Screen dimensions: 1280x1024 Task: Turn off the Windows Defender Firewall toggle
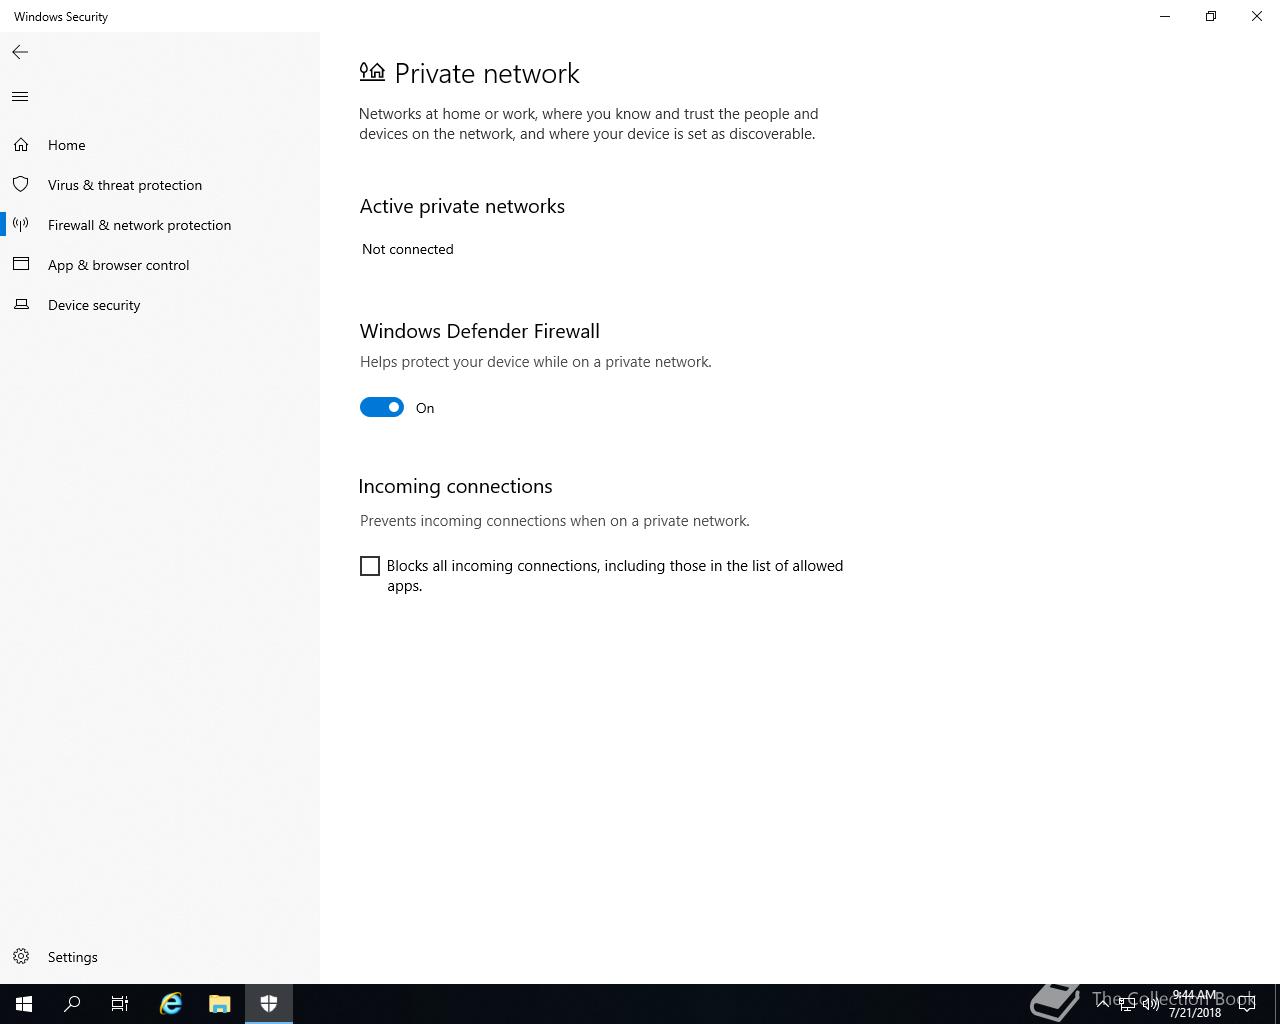click(x=382, y=407)
